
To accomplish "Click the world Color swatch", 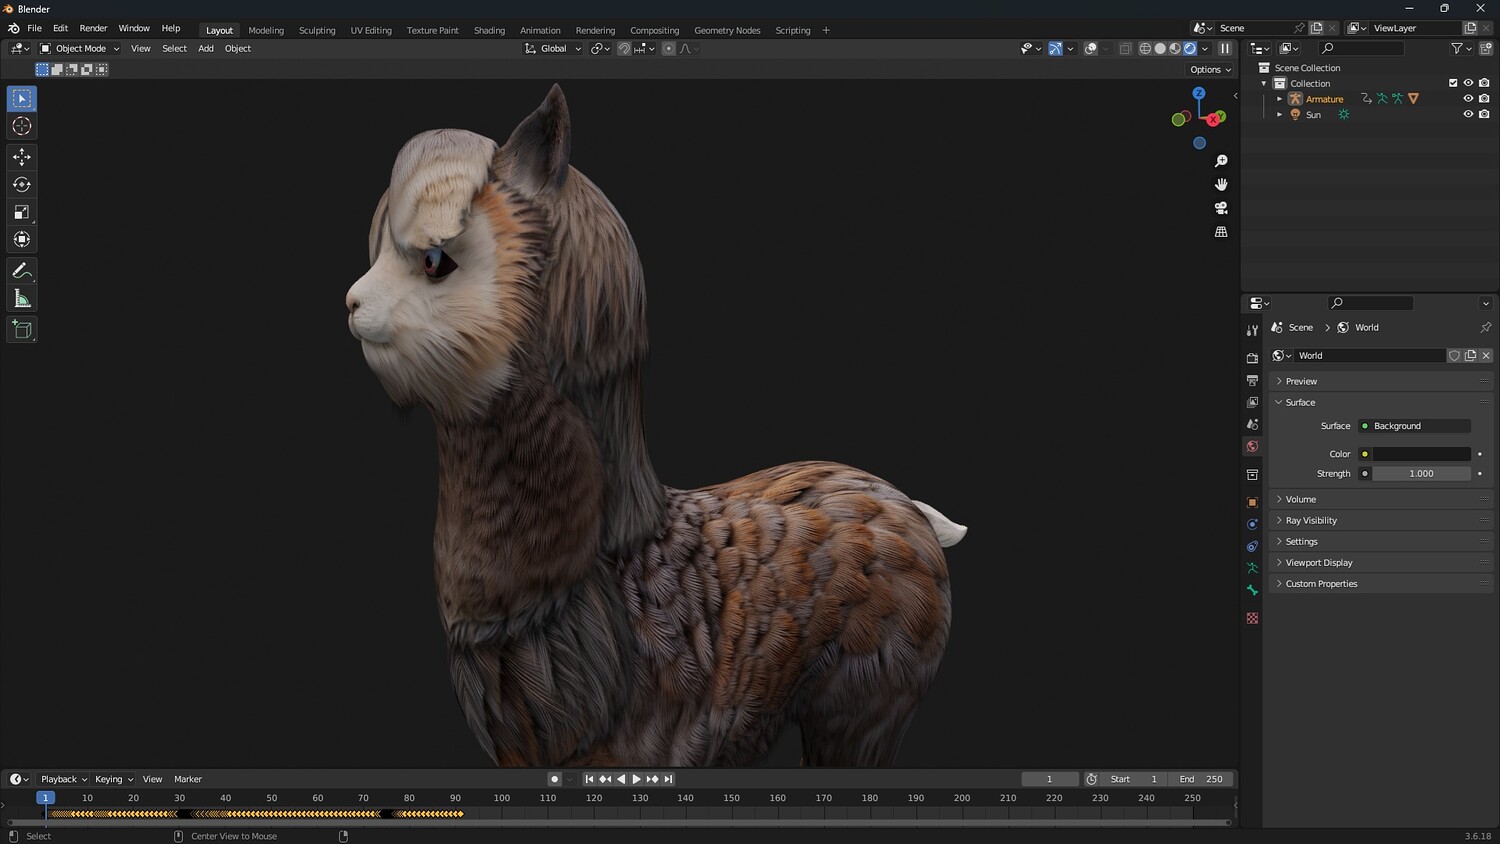I will coord(1421,454).
